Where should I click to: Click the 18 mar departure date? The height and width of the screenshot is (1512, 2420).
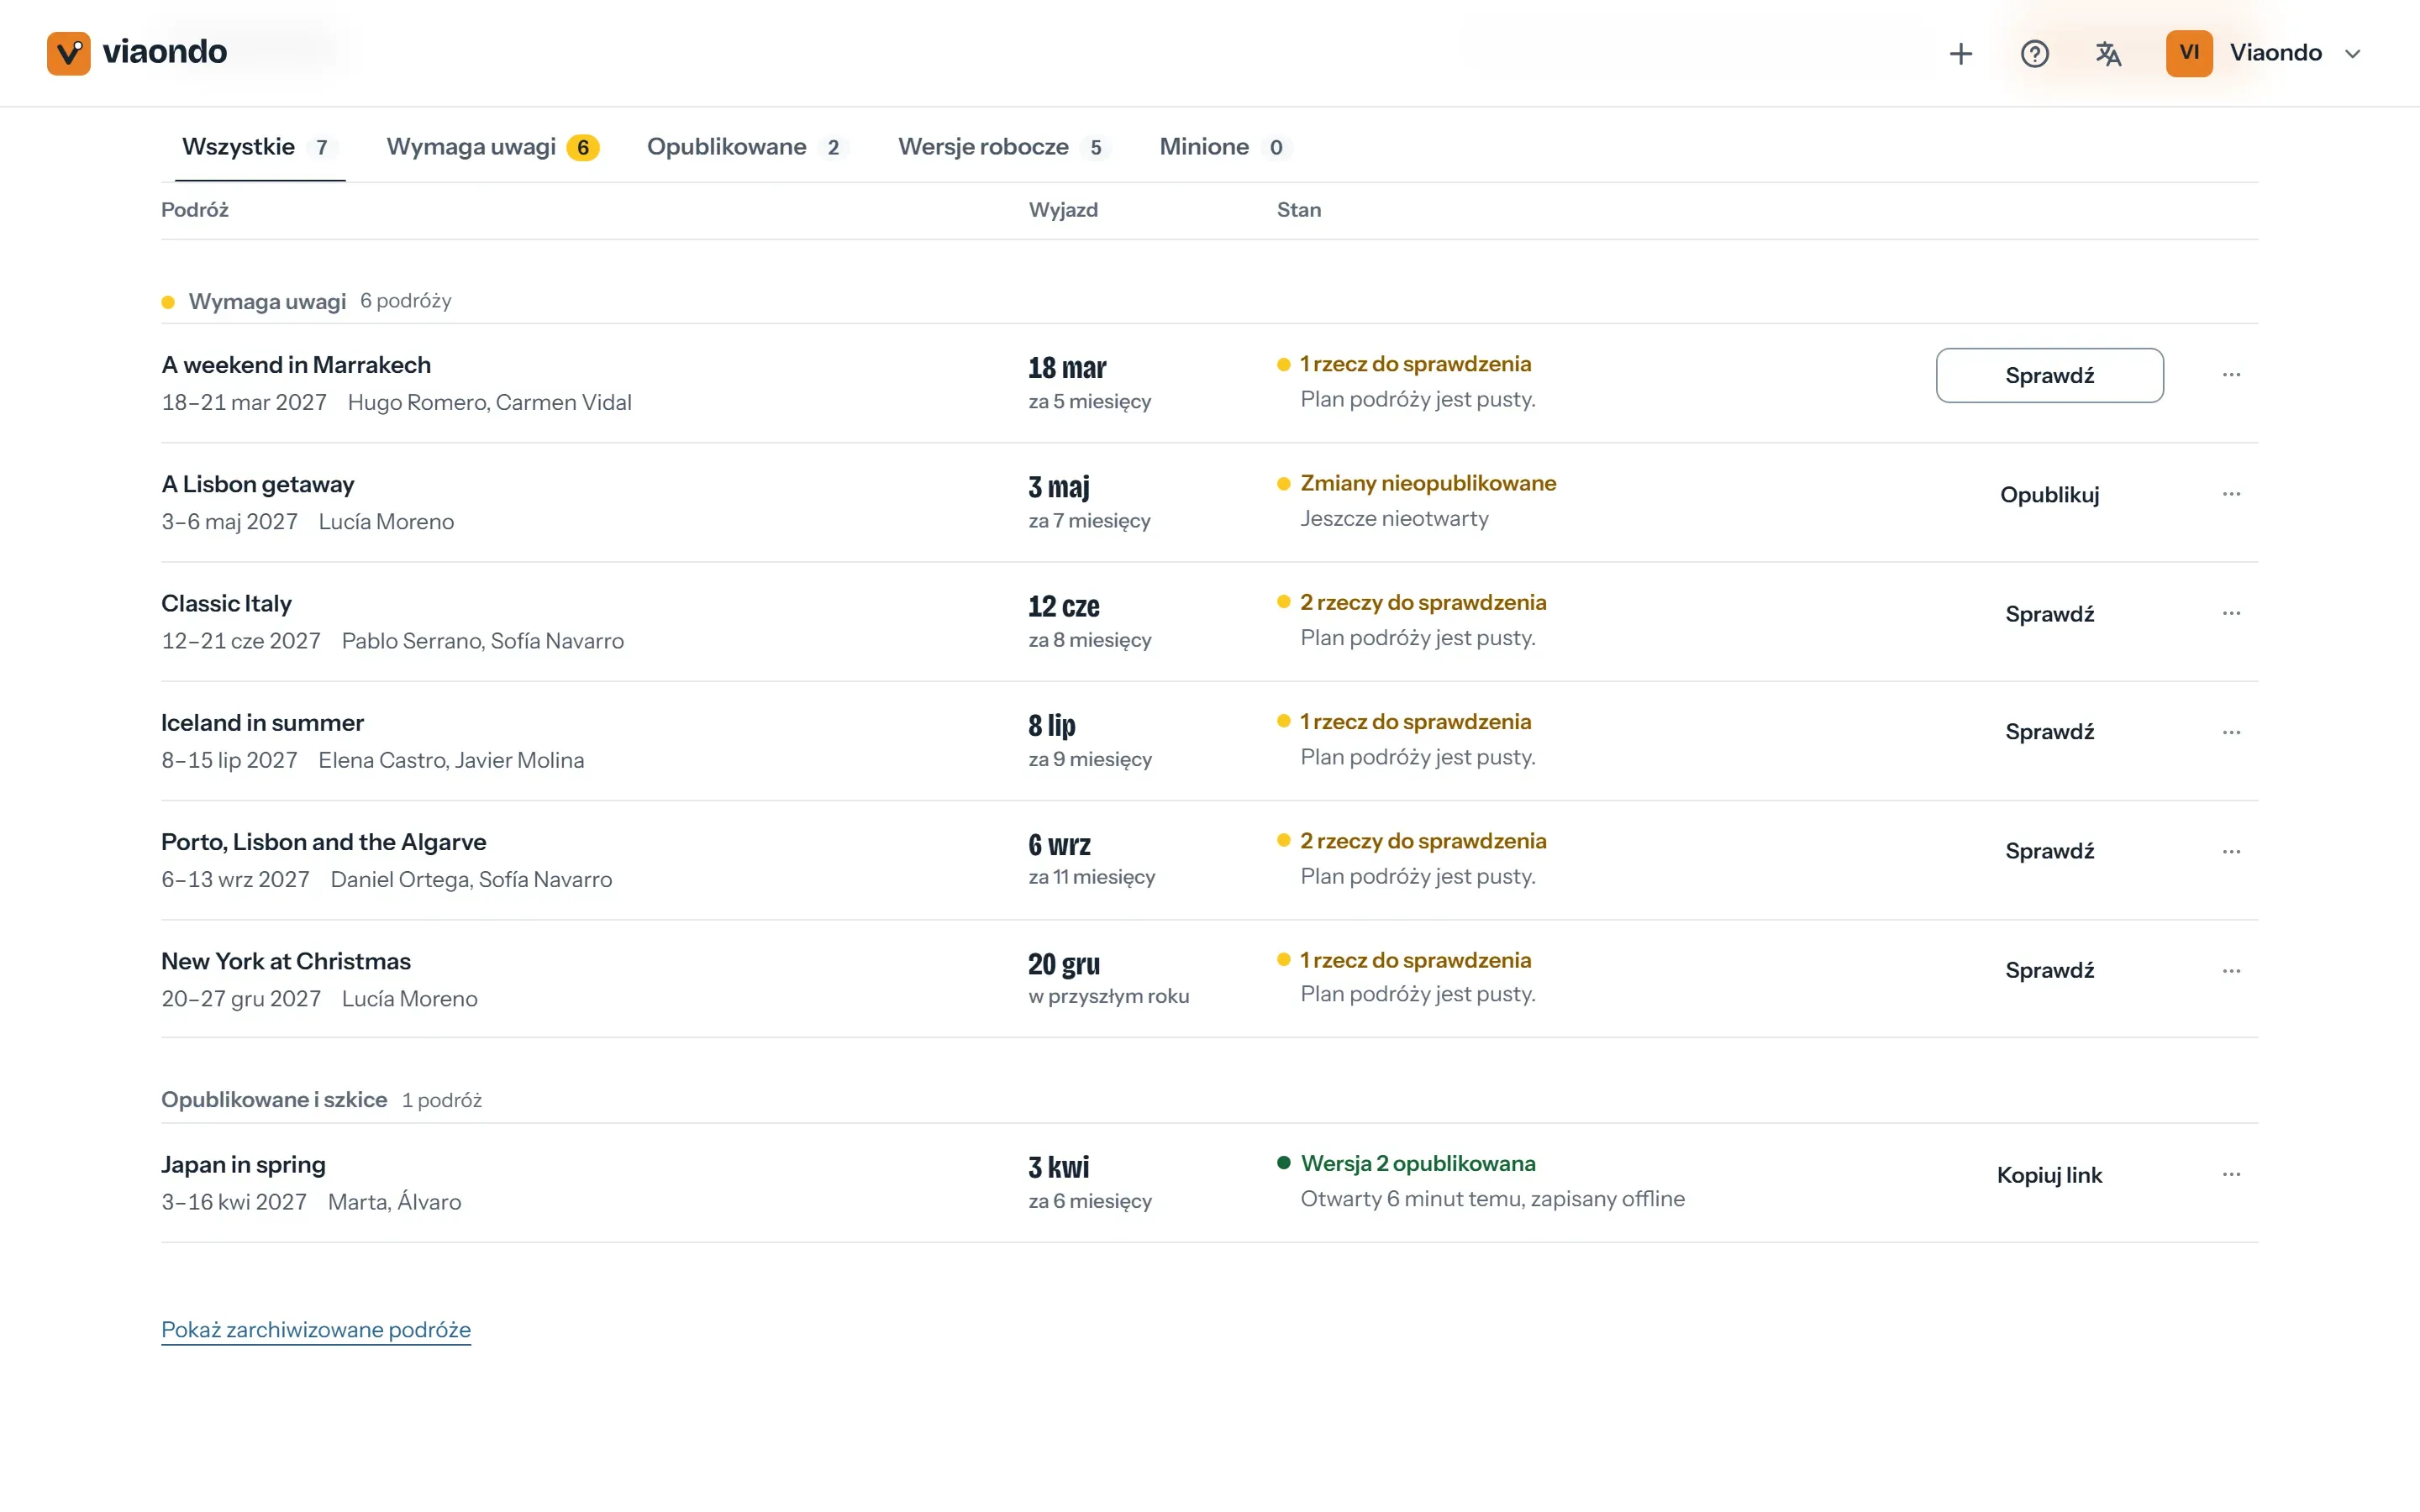(x=1067, y=368)
